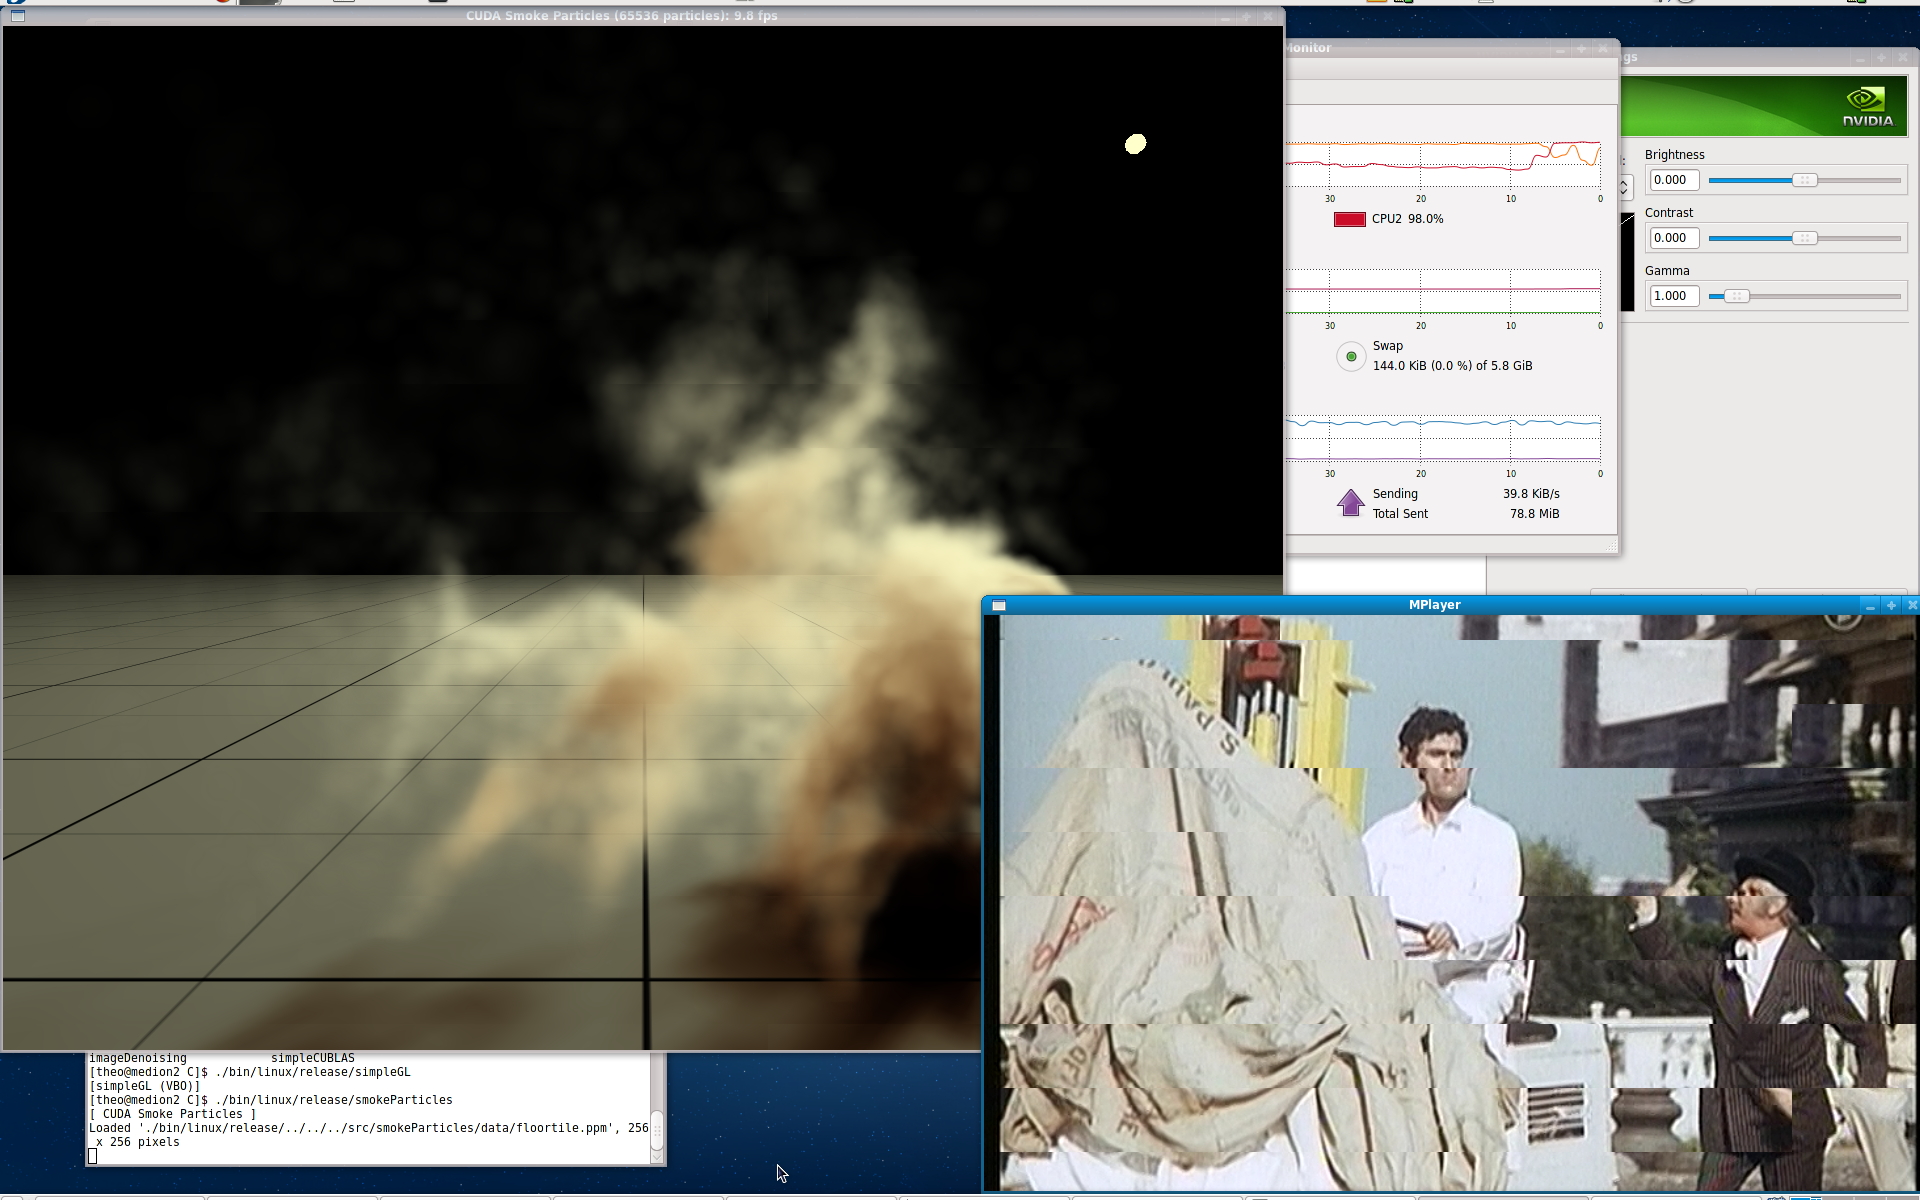Click the '[ CUDA Smoke Particles ]' terminal line
1920x1200 pixels.
[173, 1114]
